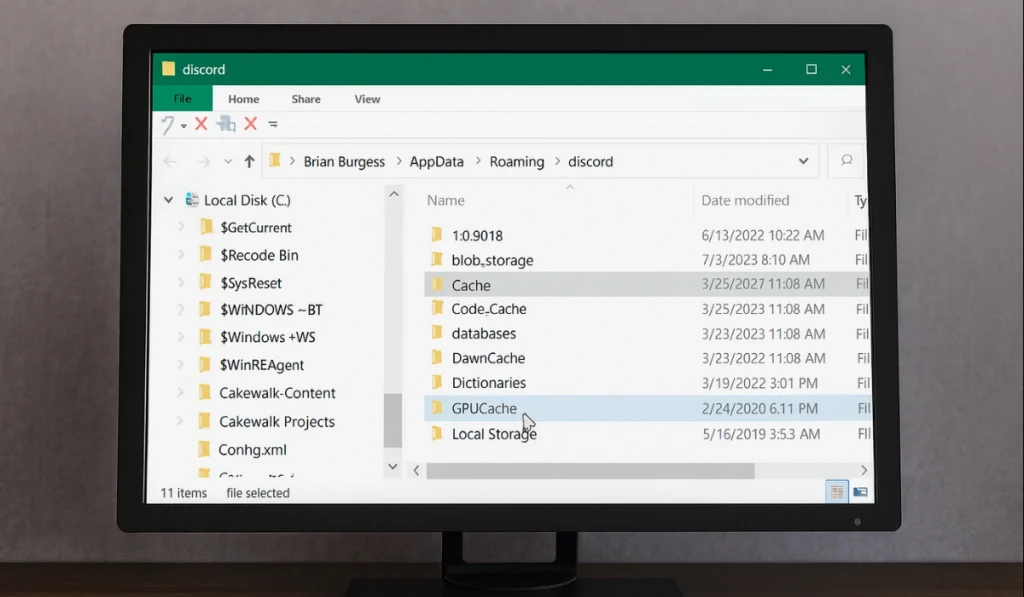Image resolution: width=1024 pixels, height=597 pixels.
Task: Open recent locations dropdown chevron
Action: pyautogui.click(x=228, y=161)
